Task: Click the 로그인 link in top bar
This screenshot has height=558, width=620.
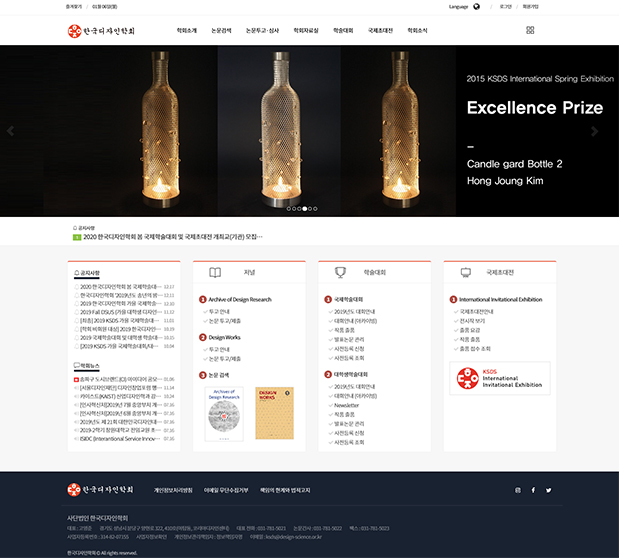Action: click(505, 6)
